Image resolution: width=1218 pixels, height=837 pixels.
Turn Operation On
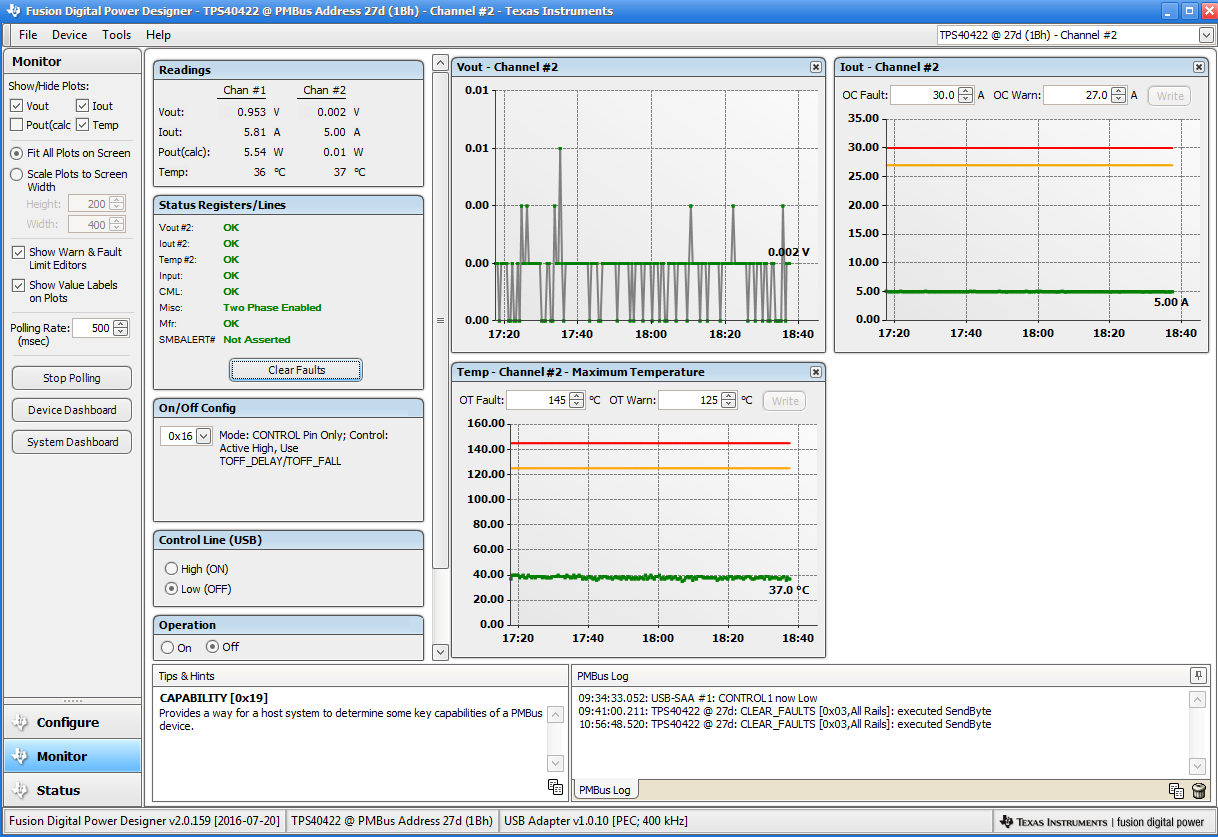click(x=167, y=647)
